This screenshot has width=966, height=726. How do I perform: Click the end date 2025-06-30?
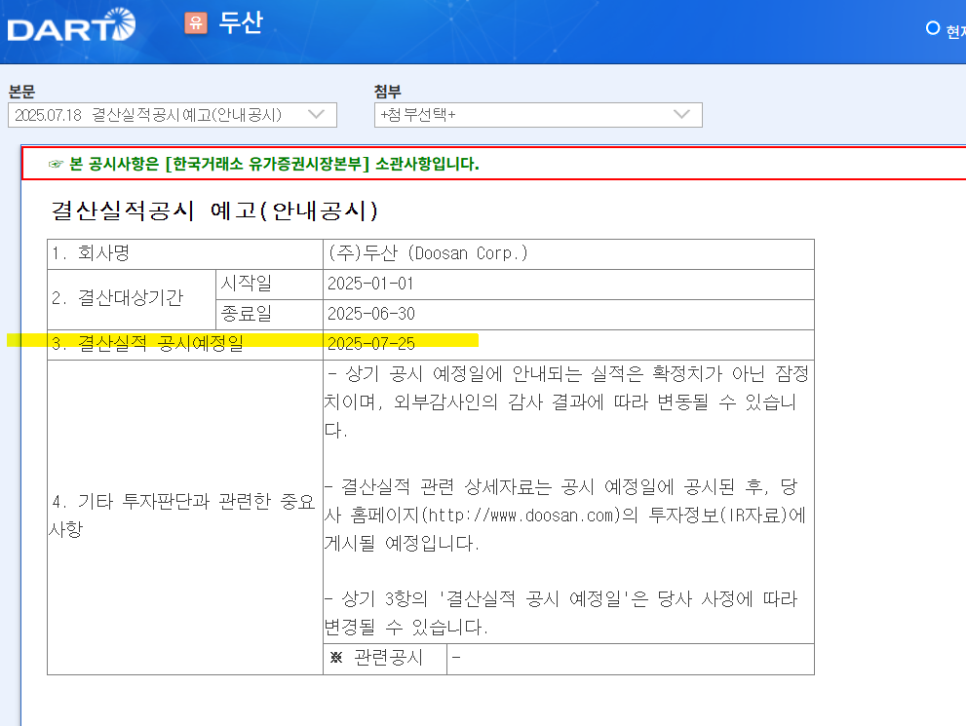(x=371, y=314)
